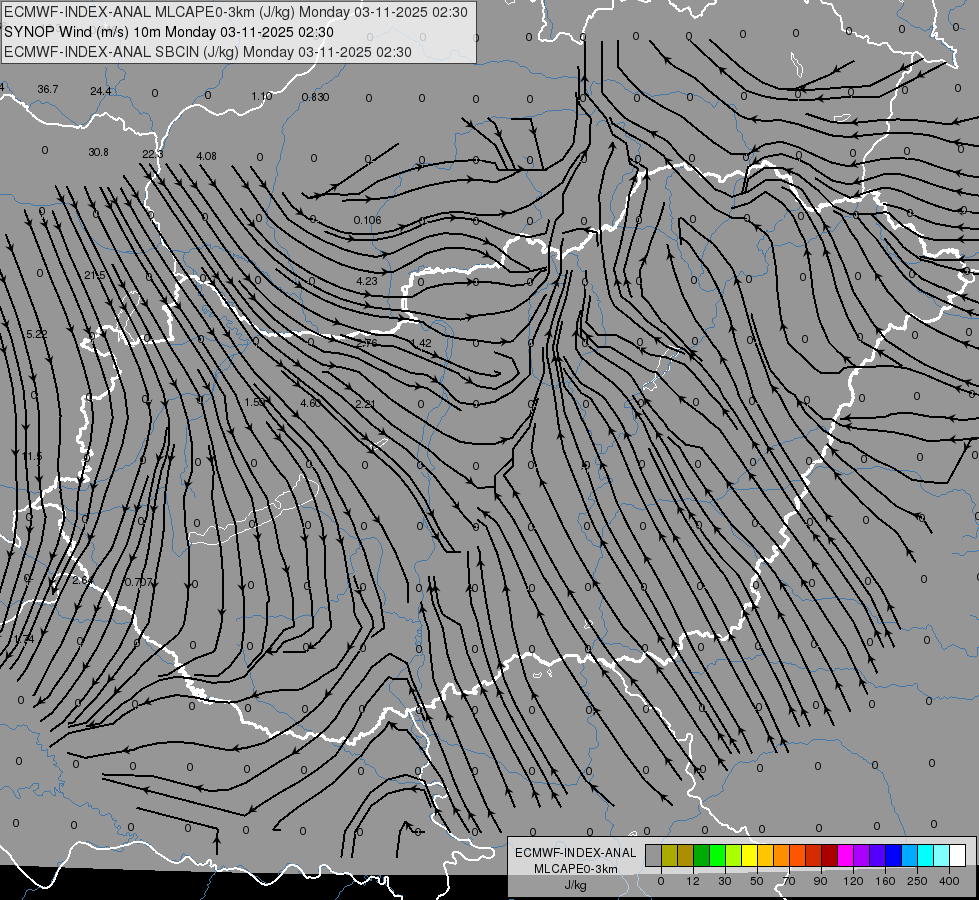Screen dimensions: 979x900
Task: Click the map value '21.5'
Action: [x=94, y=275]
